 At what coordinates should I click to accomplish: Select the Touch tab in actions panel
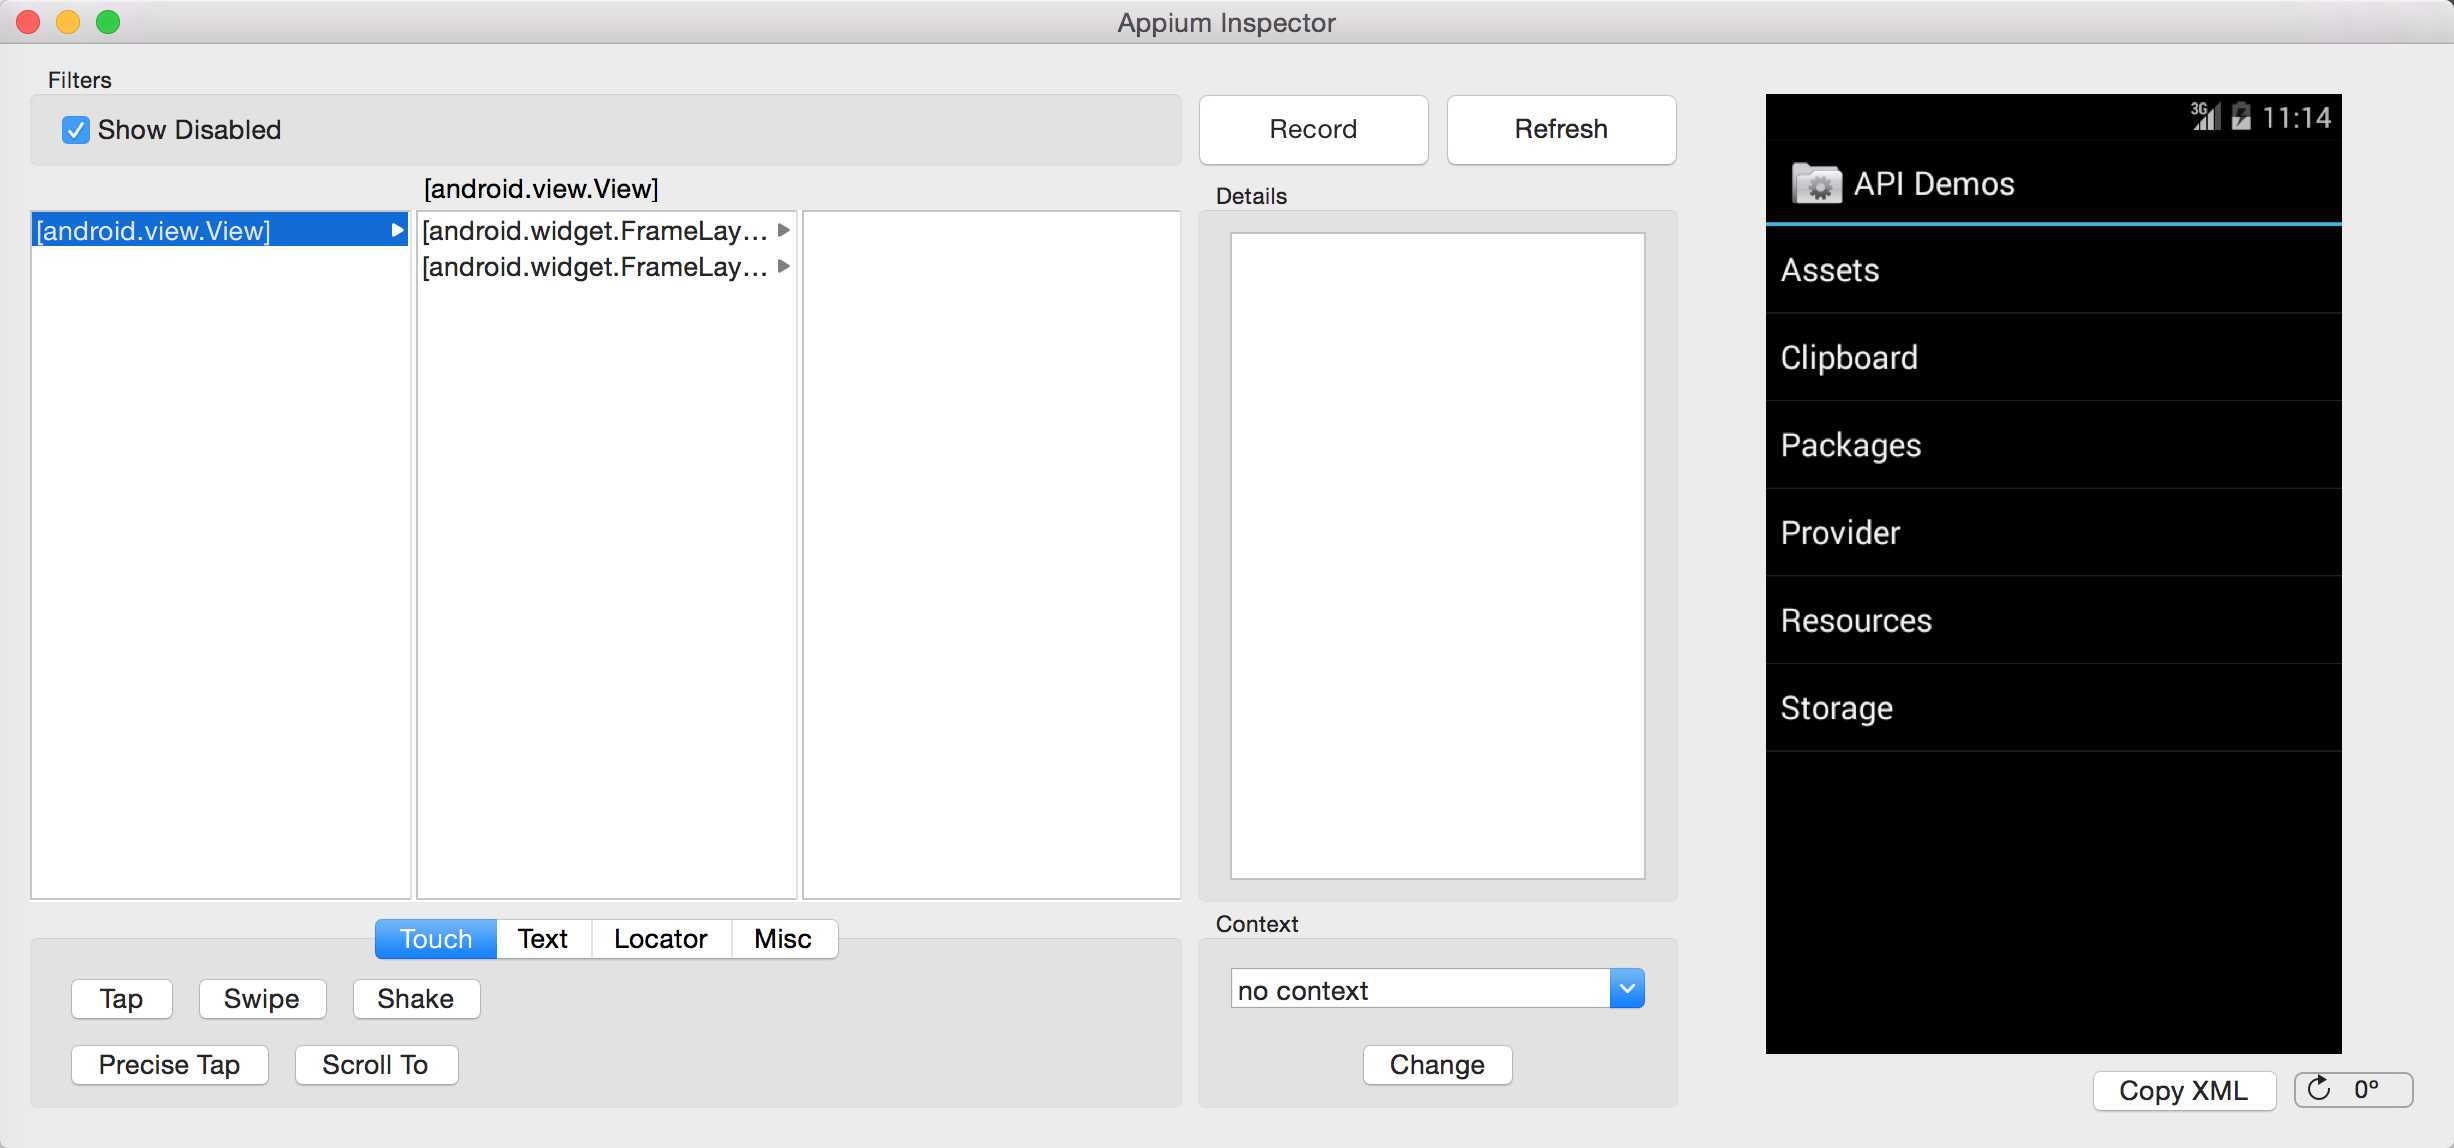(437, 938)
